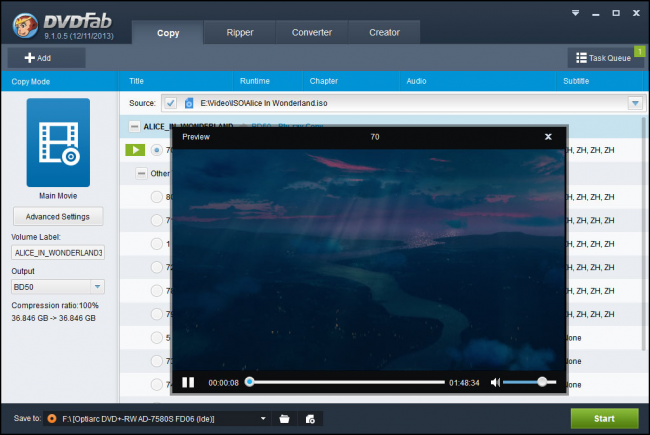Select the fifth radio button under Other
Viewport: 650px width, 435px height.
156,291
